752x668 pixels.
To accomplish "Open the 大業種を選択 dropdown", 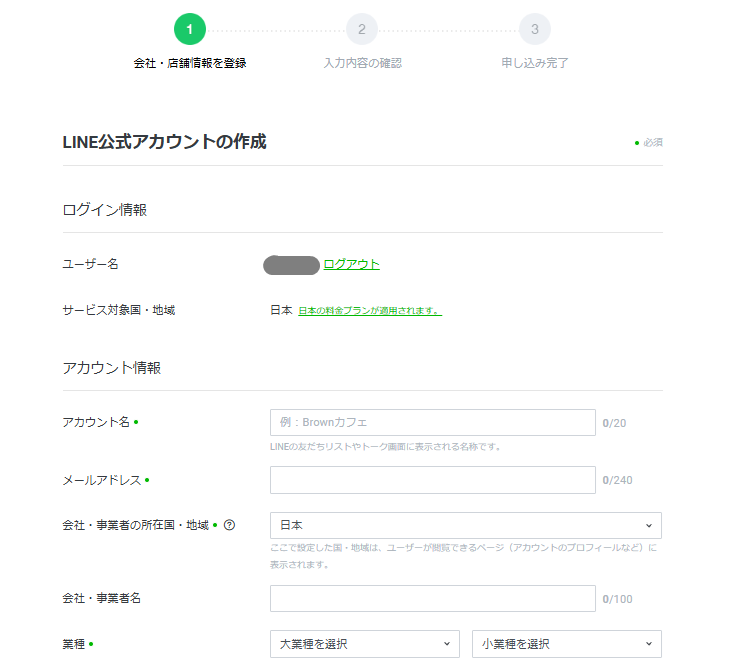I will click(364, 644).
